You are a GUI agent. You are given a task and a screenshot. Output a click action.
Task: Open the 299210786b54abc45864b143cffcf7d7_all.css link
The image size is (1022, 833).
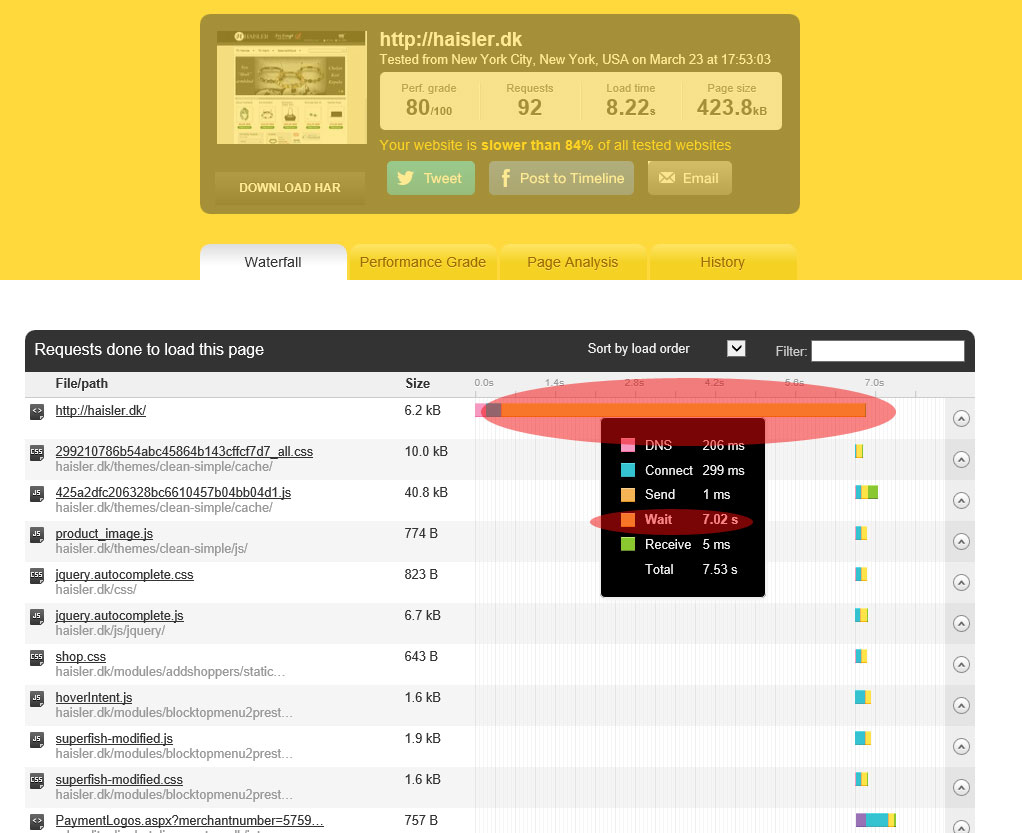pos(184,452)
